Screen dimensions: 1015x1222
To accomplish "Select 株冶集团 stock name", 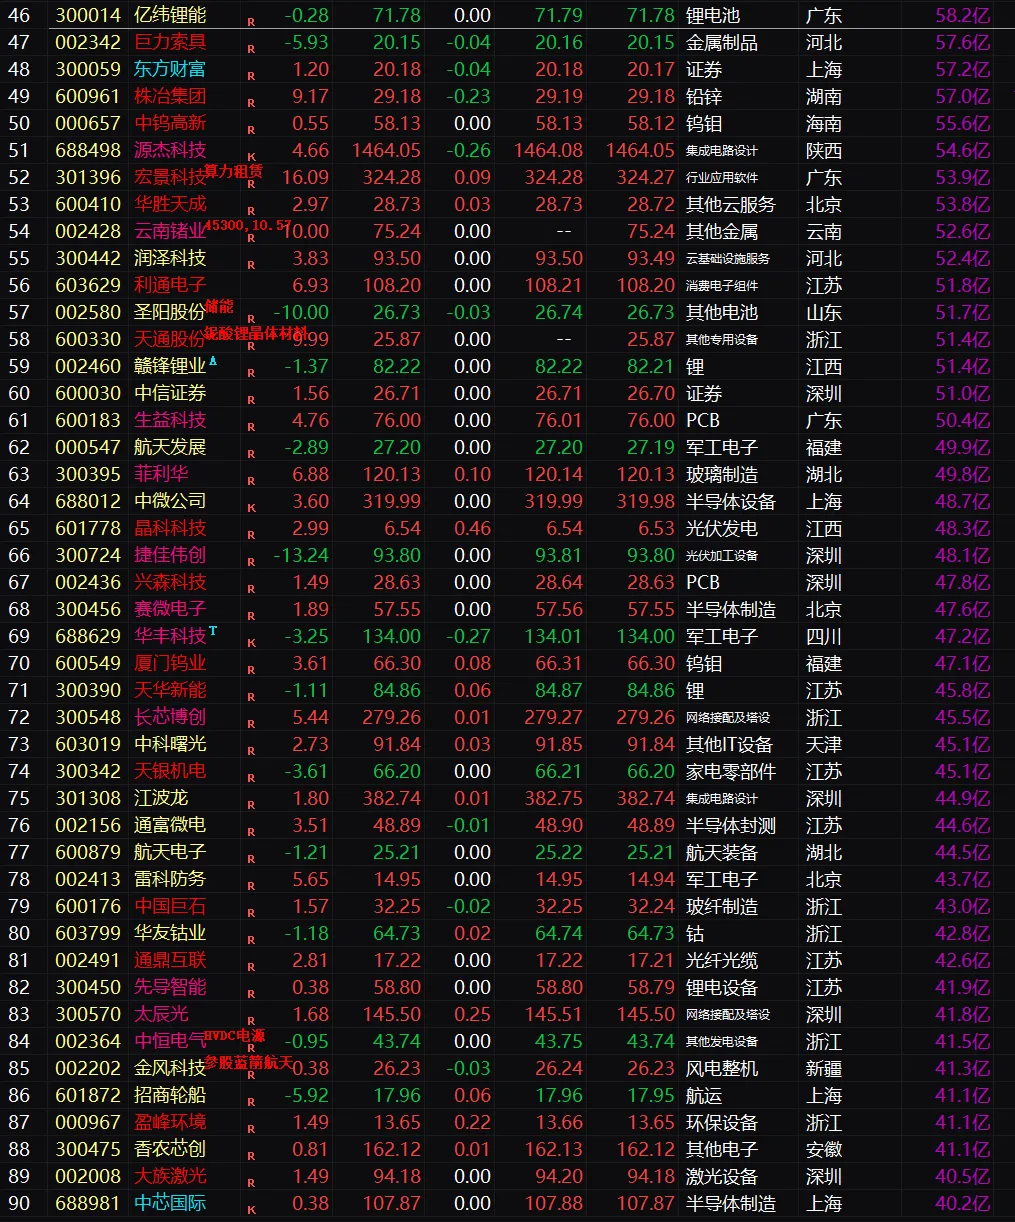I will (170, 96).
